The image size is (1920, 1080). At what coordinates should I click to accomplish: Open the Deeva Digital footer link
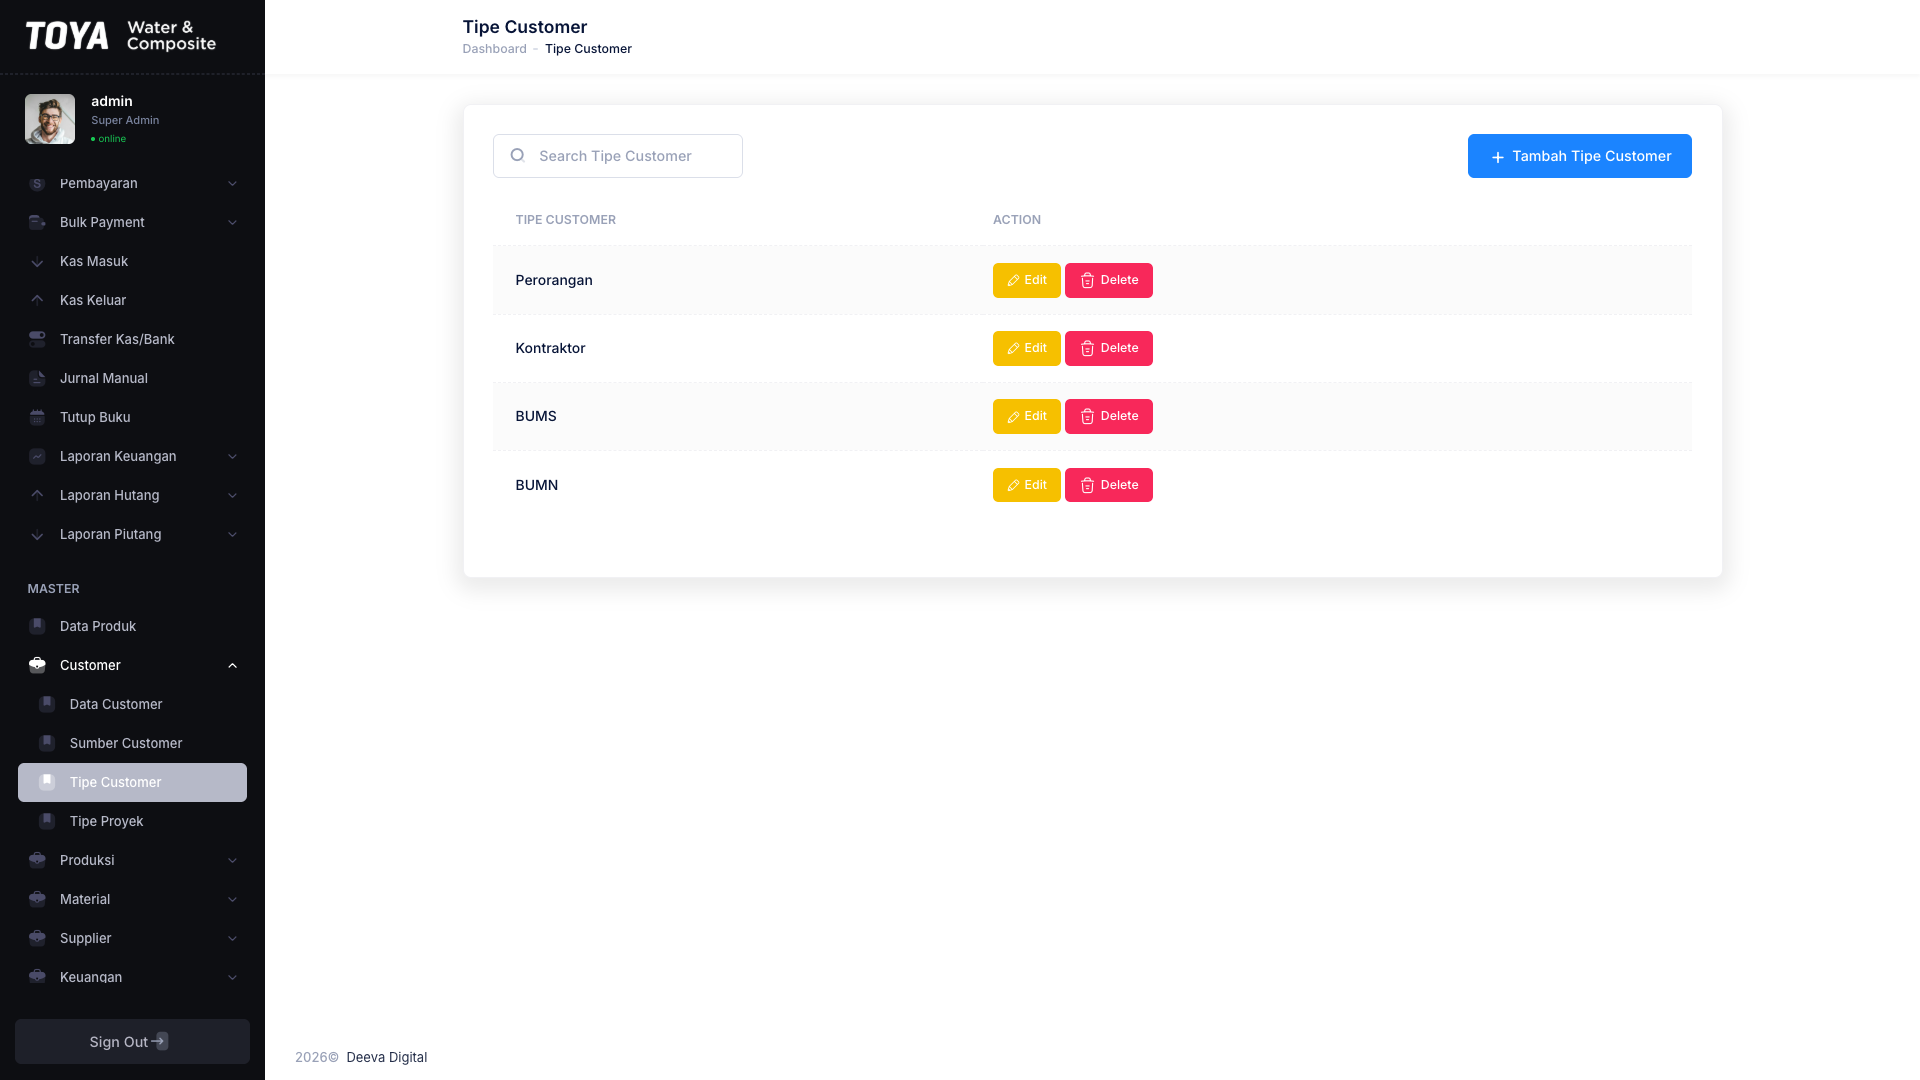(386, 1057)
